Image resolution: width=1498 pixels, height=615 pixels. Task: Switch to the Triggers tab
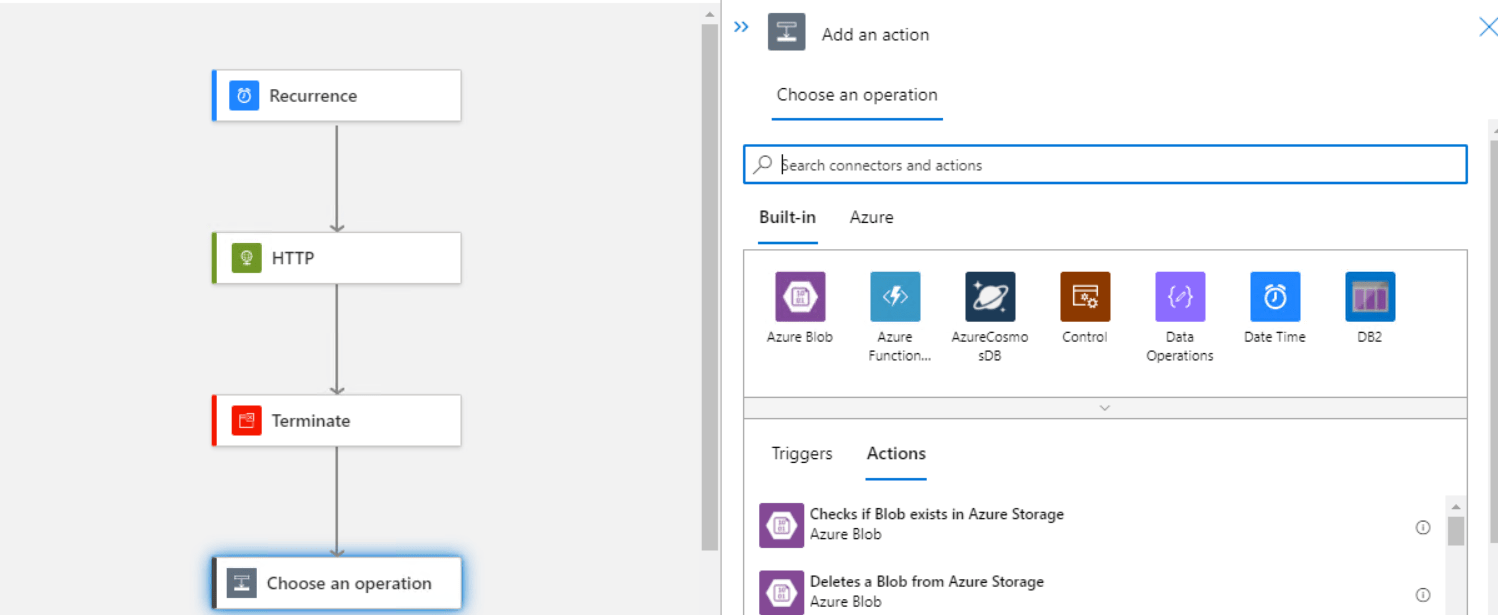click(x=801, y=453)
